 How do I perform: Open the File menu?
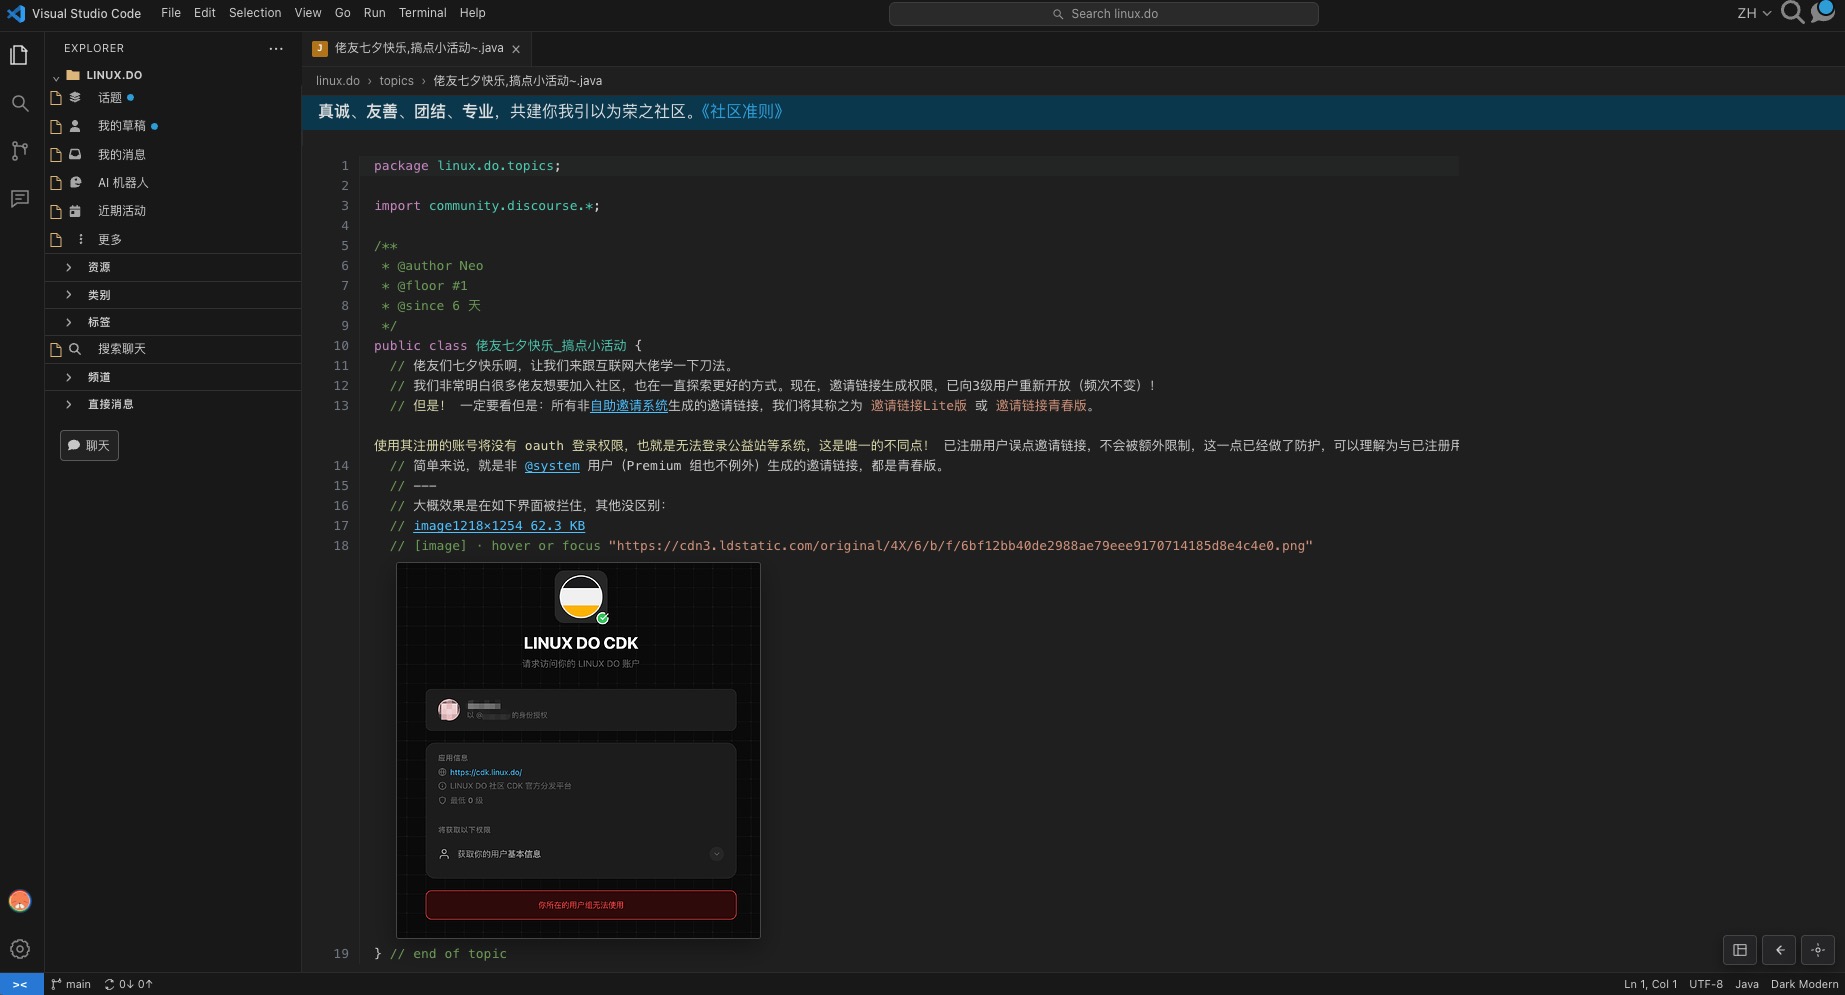pyautogui.click(x=171, y=13)
